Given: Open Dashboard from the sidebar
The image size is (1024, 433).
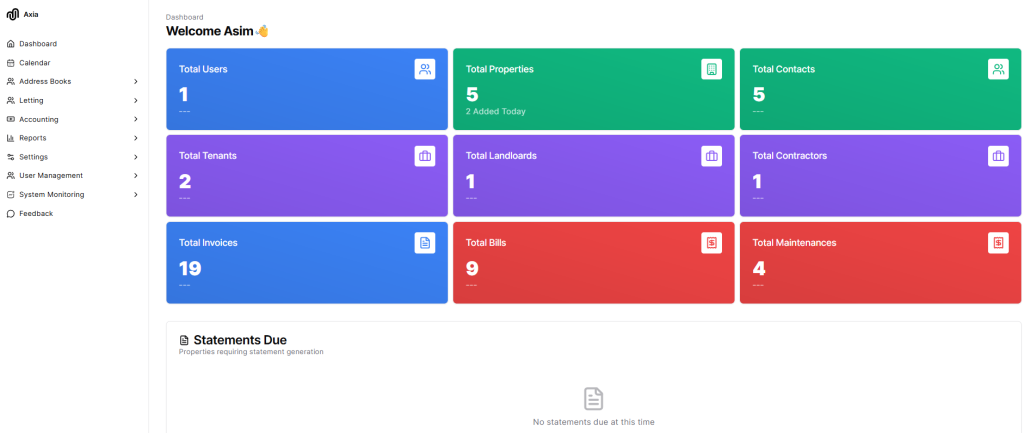Looking at the screenshot, I should coord(38,44).
